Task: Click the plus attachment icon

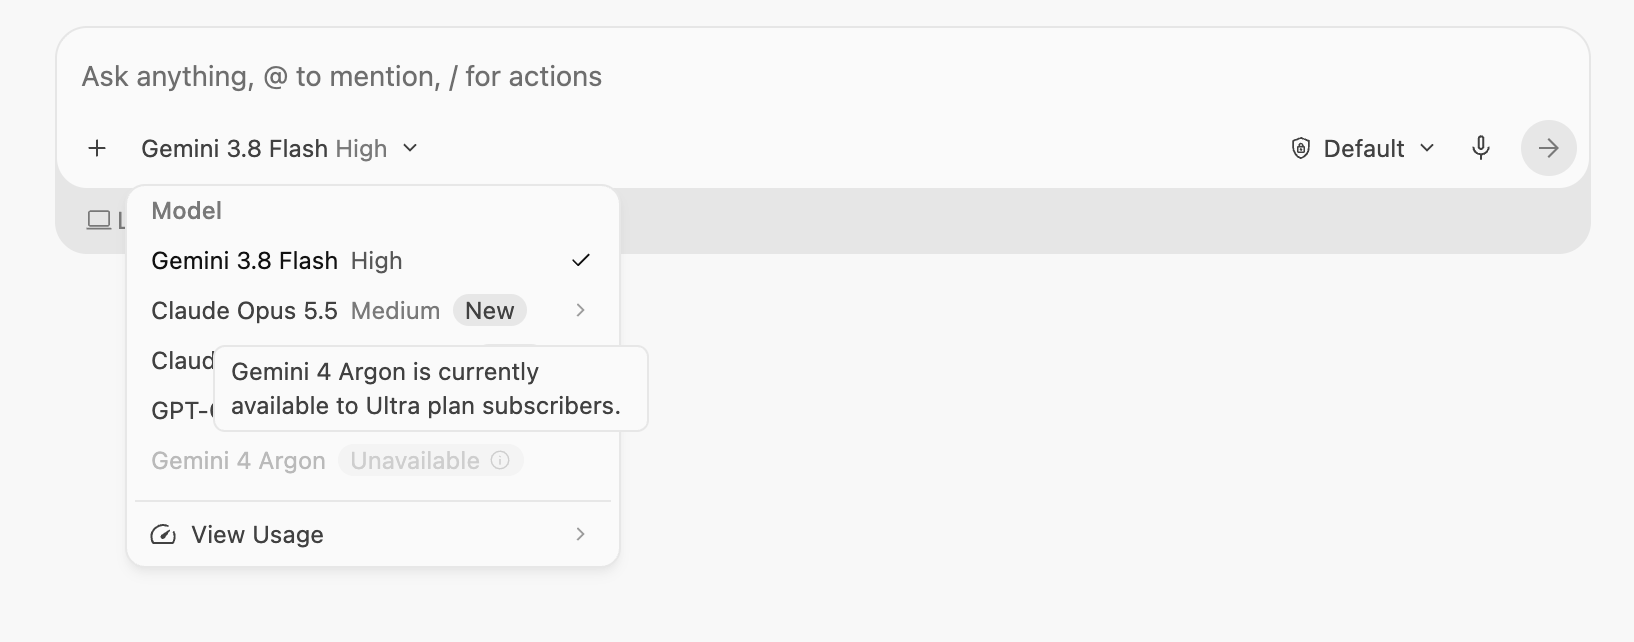Action: click(97, 149)
